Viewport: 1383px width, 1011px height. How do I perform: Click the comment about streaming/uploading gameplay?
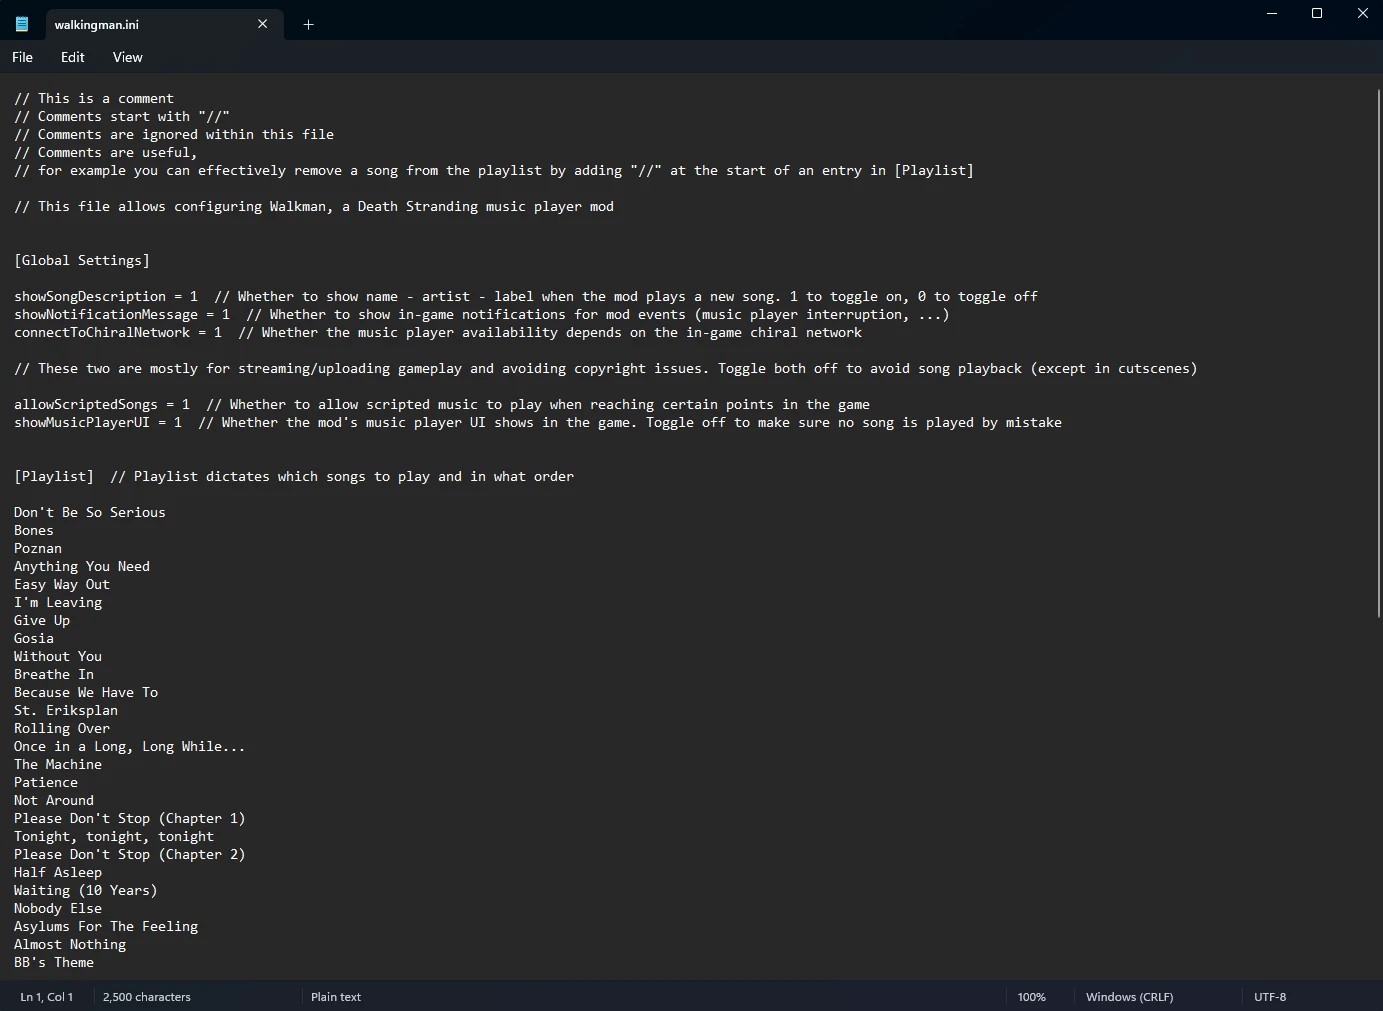tap(606, 368)
